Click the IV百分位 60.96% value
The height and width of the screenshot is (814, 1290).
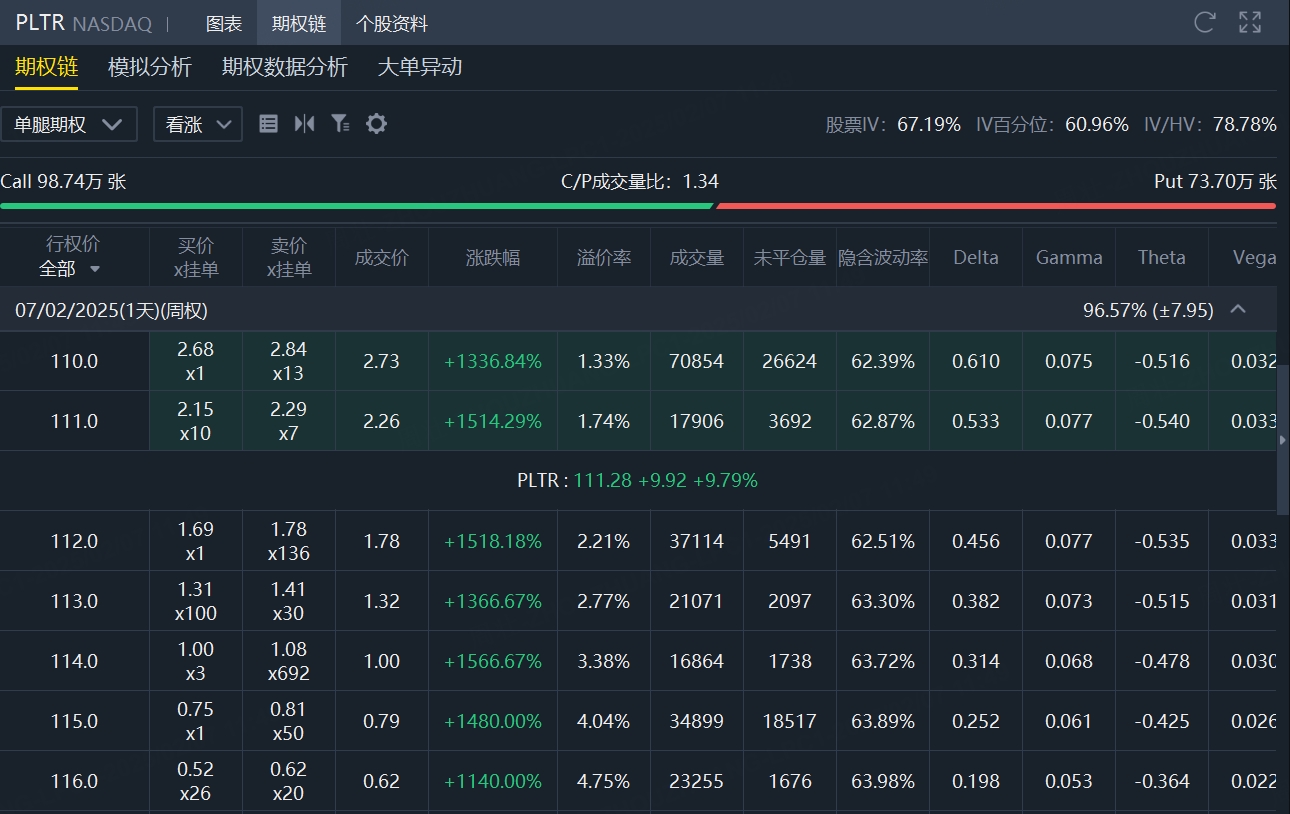tap(1097, 124)
